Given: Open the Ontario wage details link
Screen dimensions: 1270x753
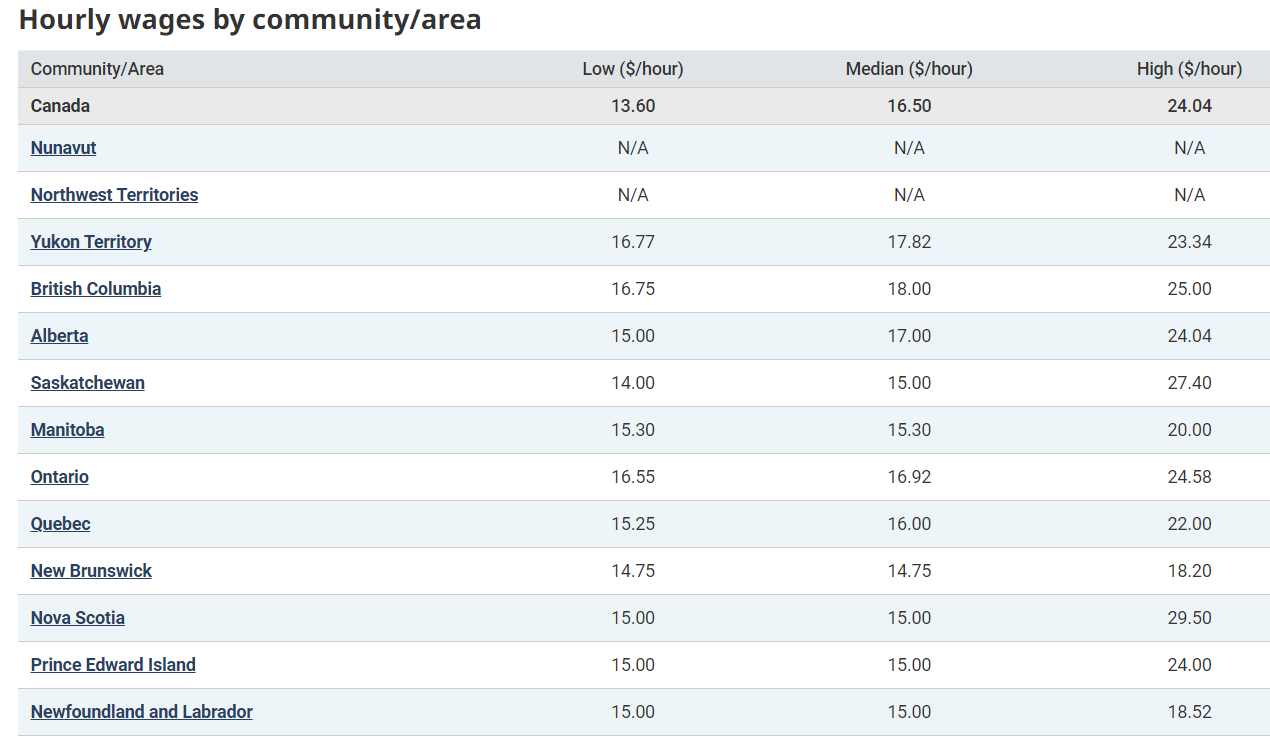Looking at the screenshot, I should 59,476.
